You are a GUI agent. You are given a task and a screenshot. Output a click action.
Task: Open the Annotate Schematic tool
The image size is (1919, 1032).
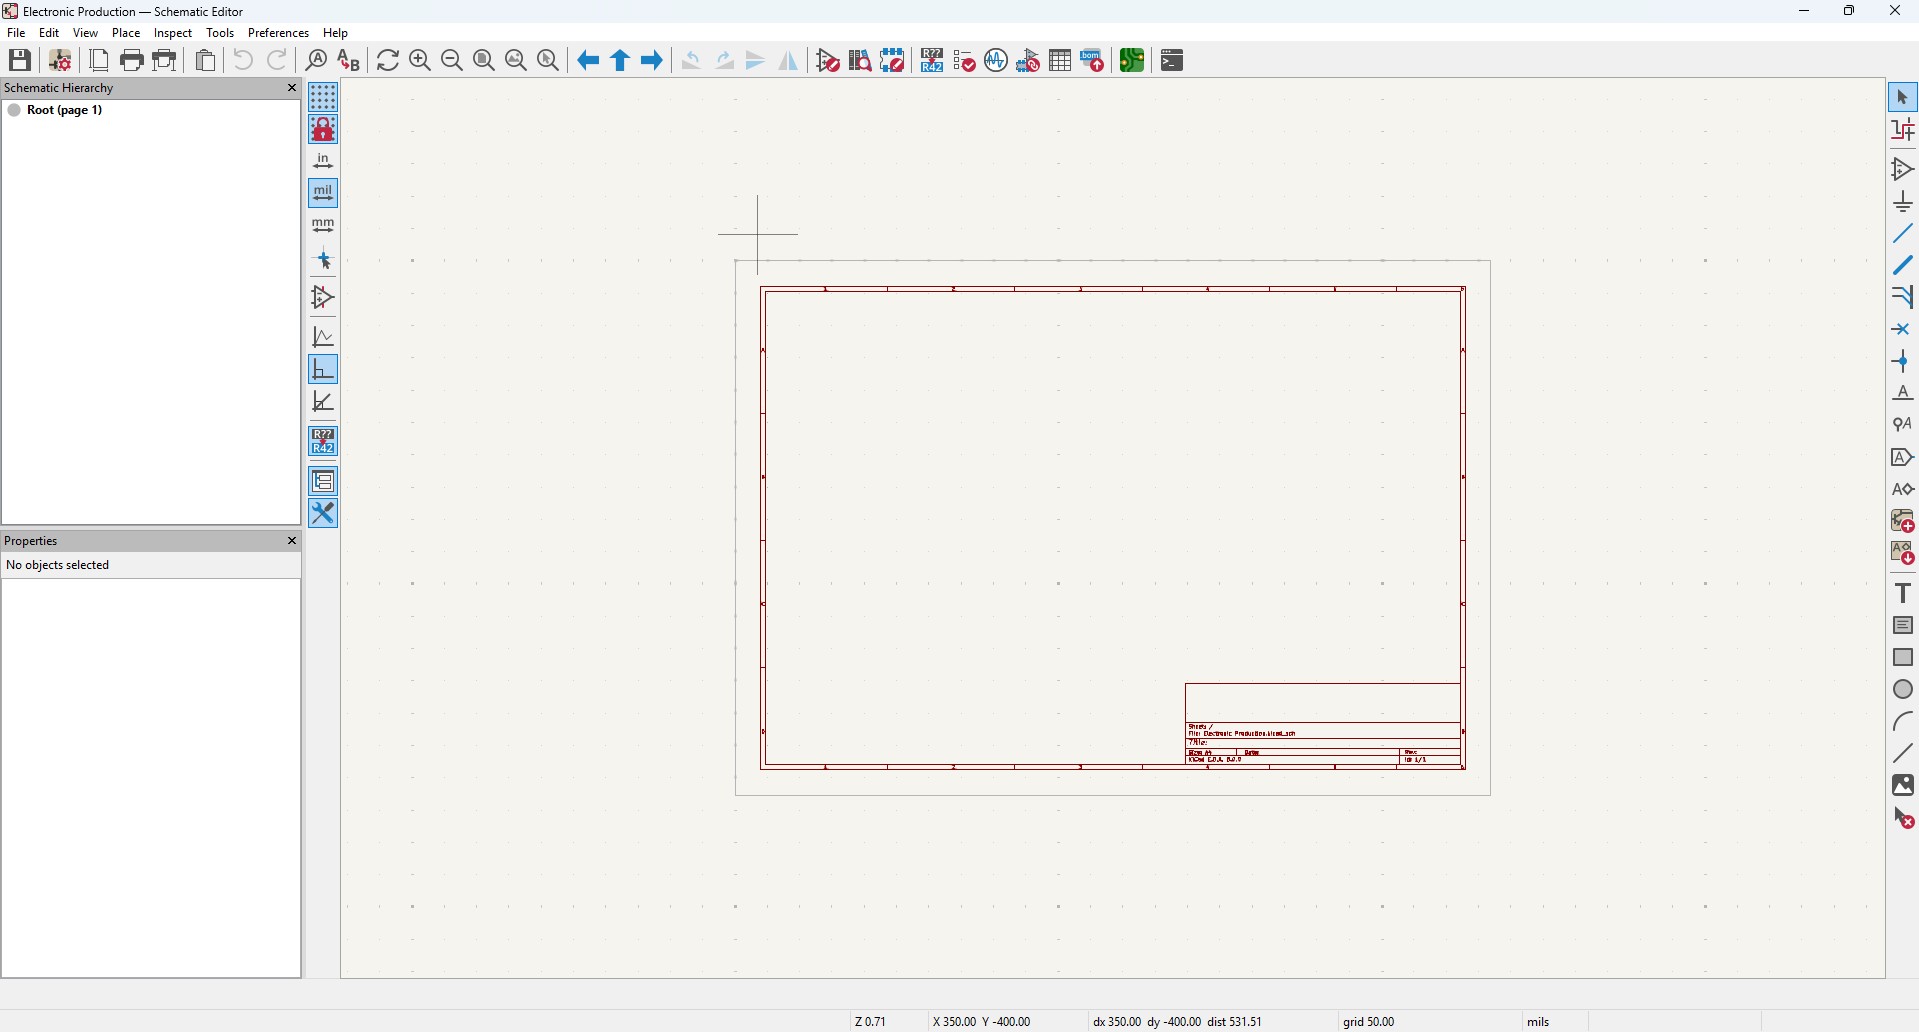[x=933, y=60]
